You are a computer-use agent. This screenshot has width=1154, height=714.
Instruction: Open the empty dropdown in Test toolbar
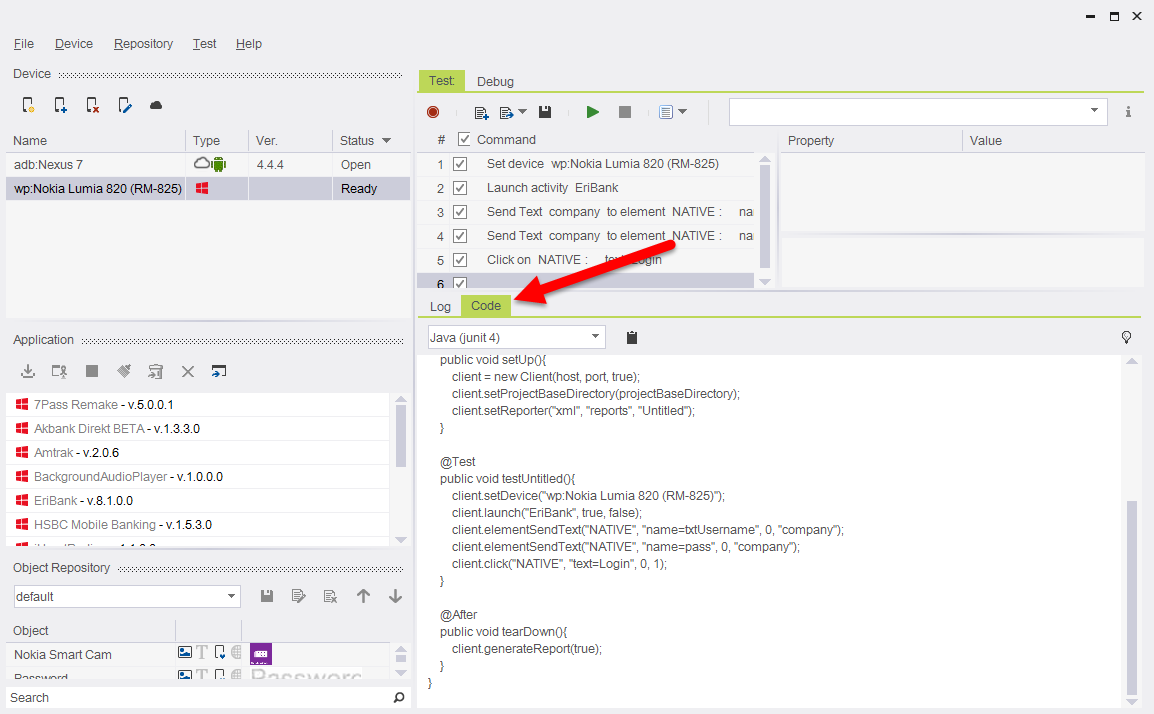[x=917, y=111]
